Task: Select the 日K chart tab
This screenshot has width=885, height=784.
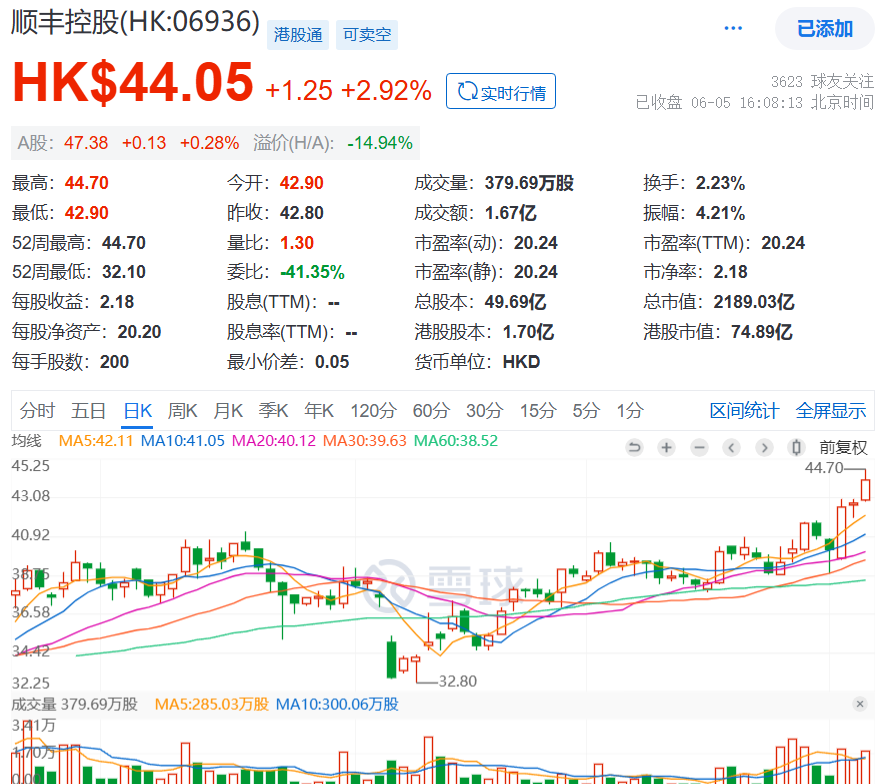Action: tap(138, 411)
